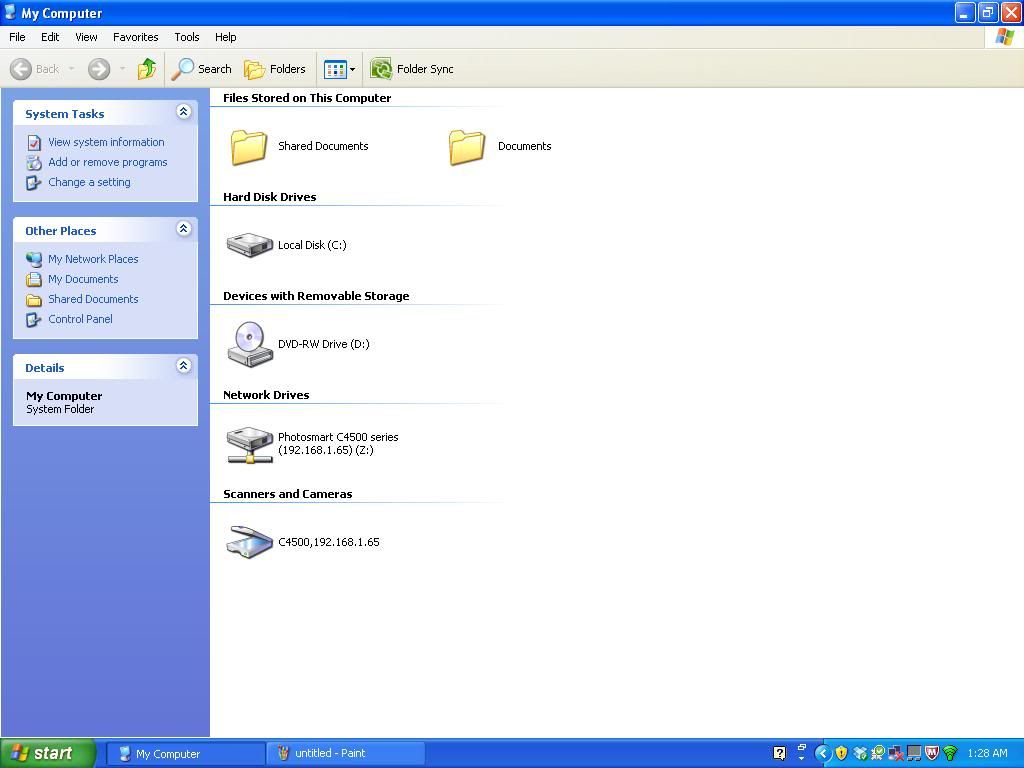Click the My Network Places globe icon
Screen dimensions: 1024x768
coord(34,259)
